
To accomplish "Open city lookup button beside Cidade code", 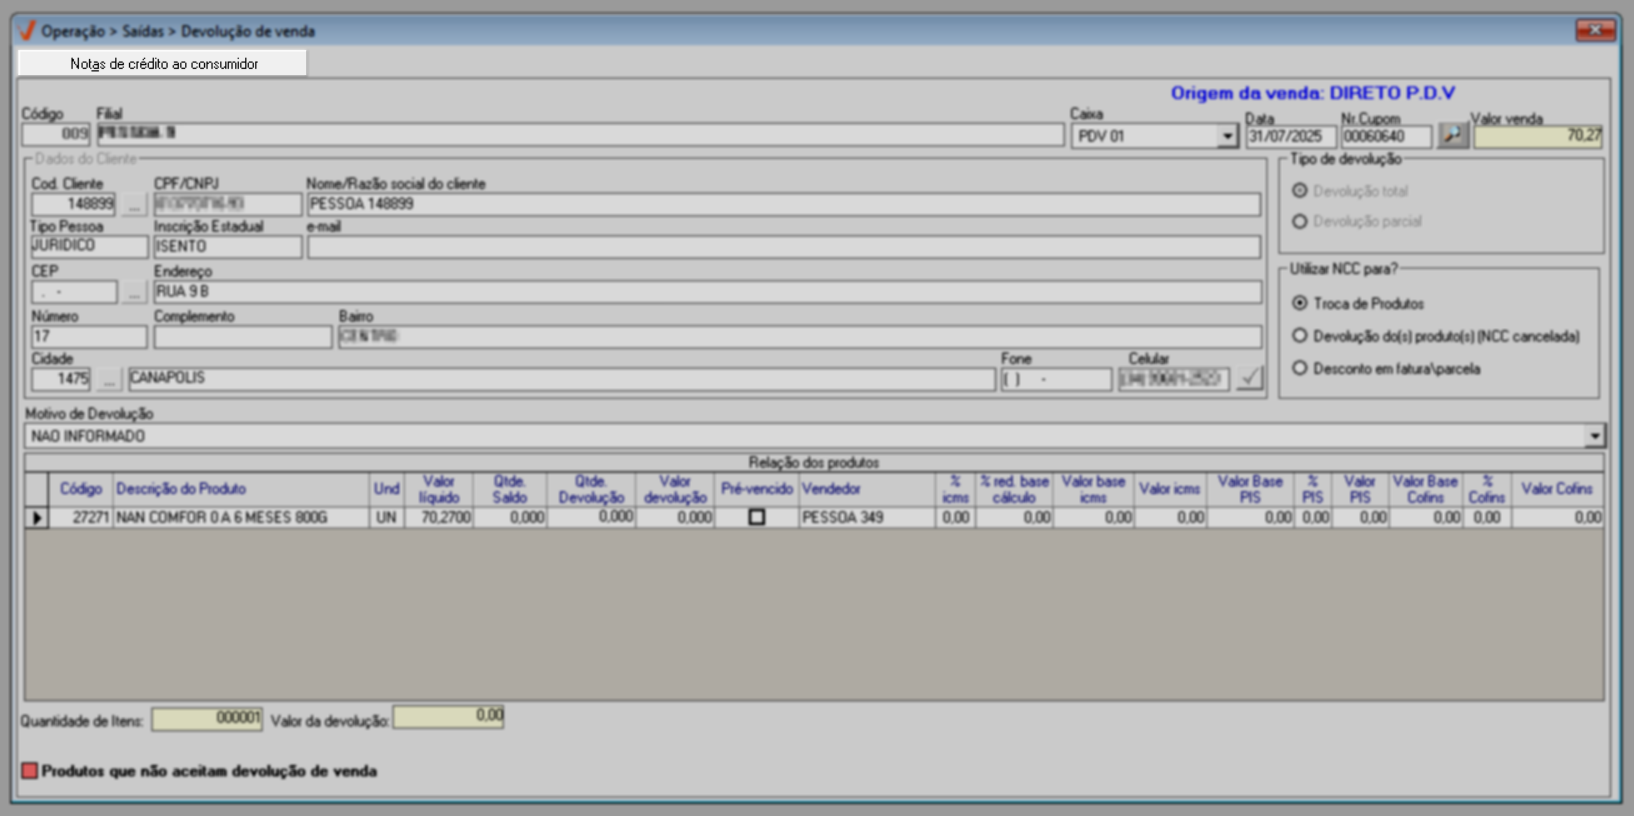I will tap(109, 379).
